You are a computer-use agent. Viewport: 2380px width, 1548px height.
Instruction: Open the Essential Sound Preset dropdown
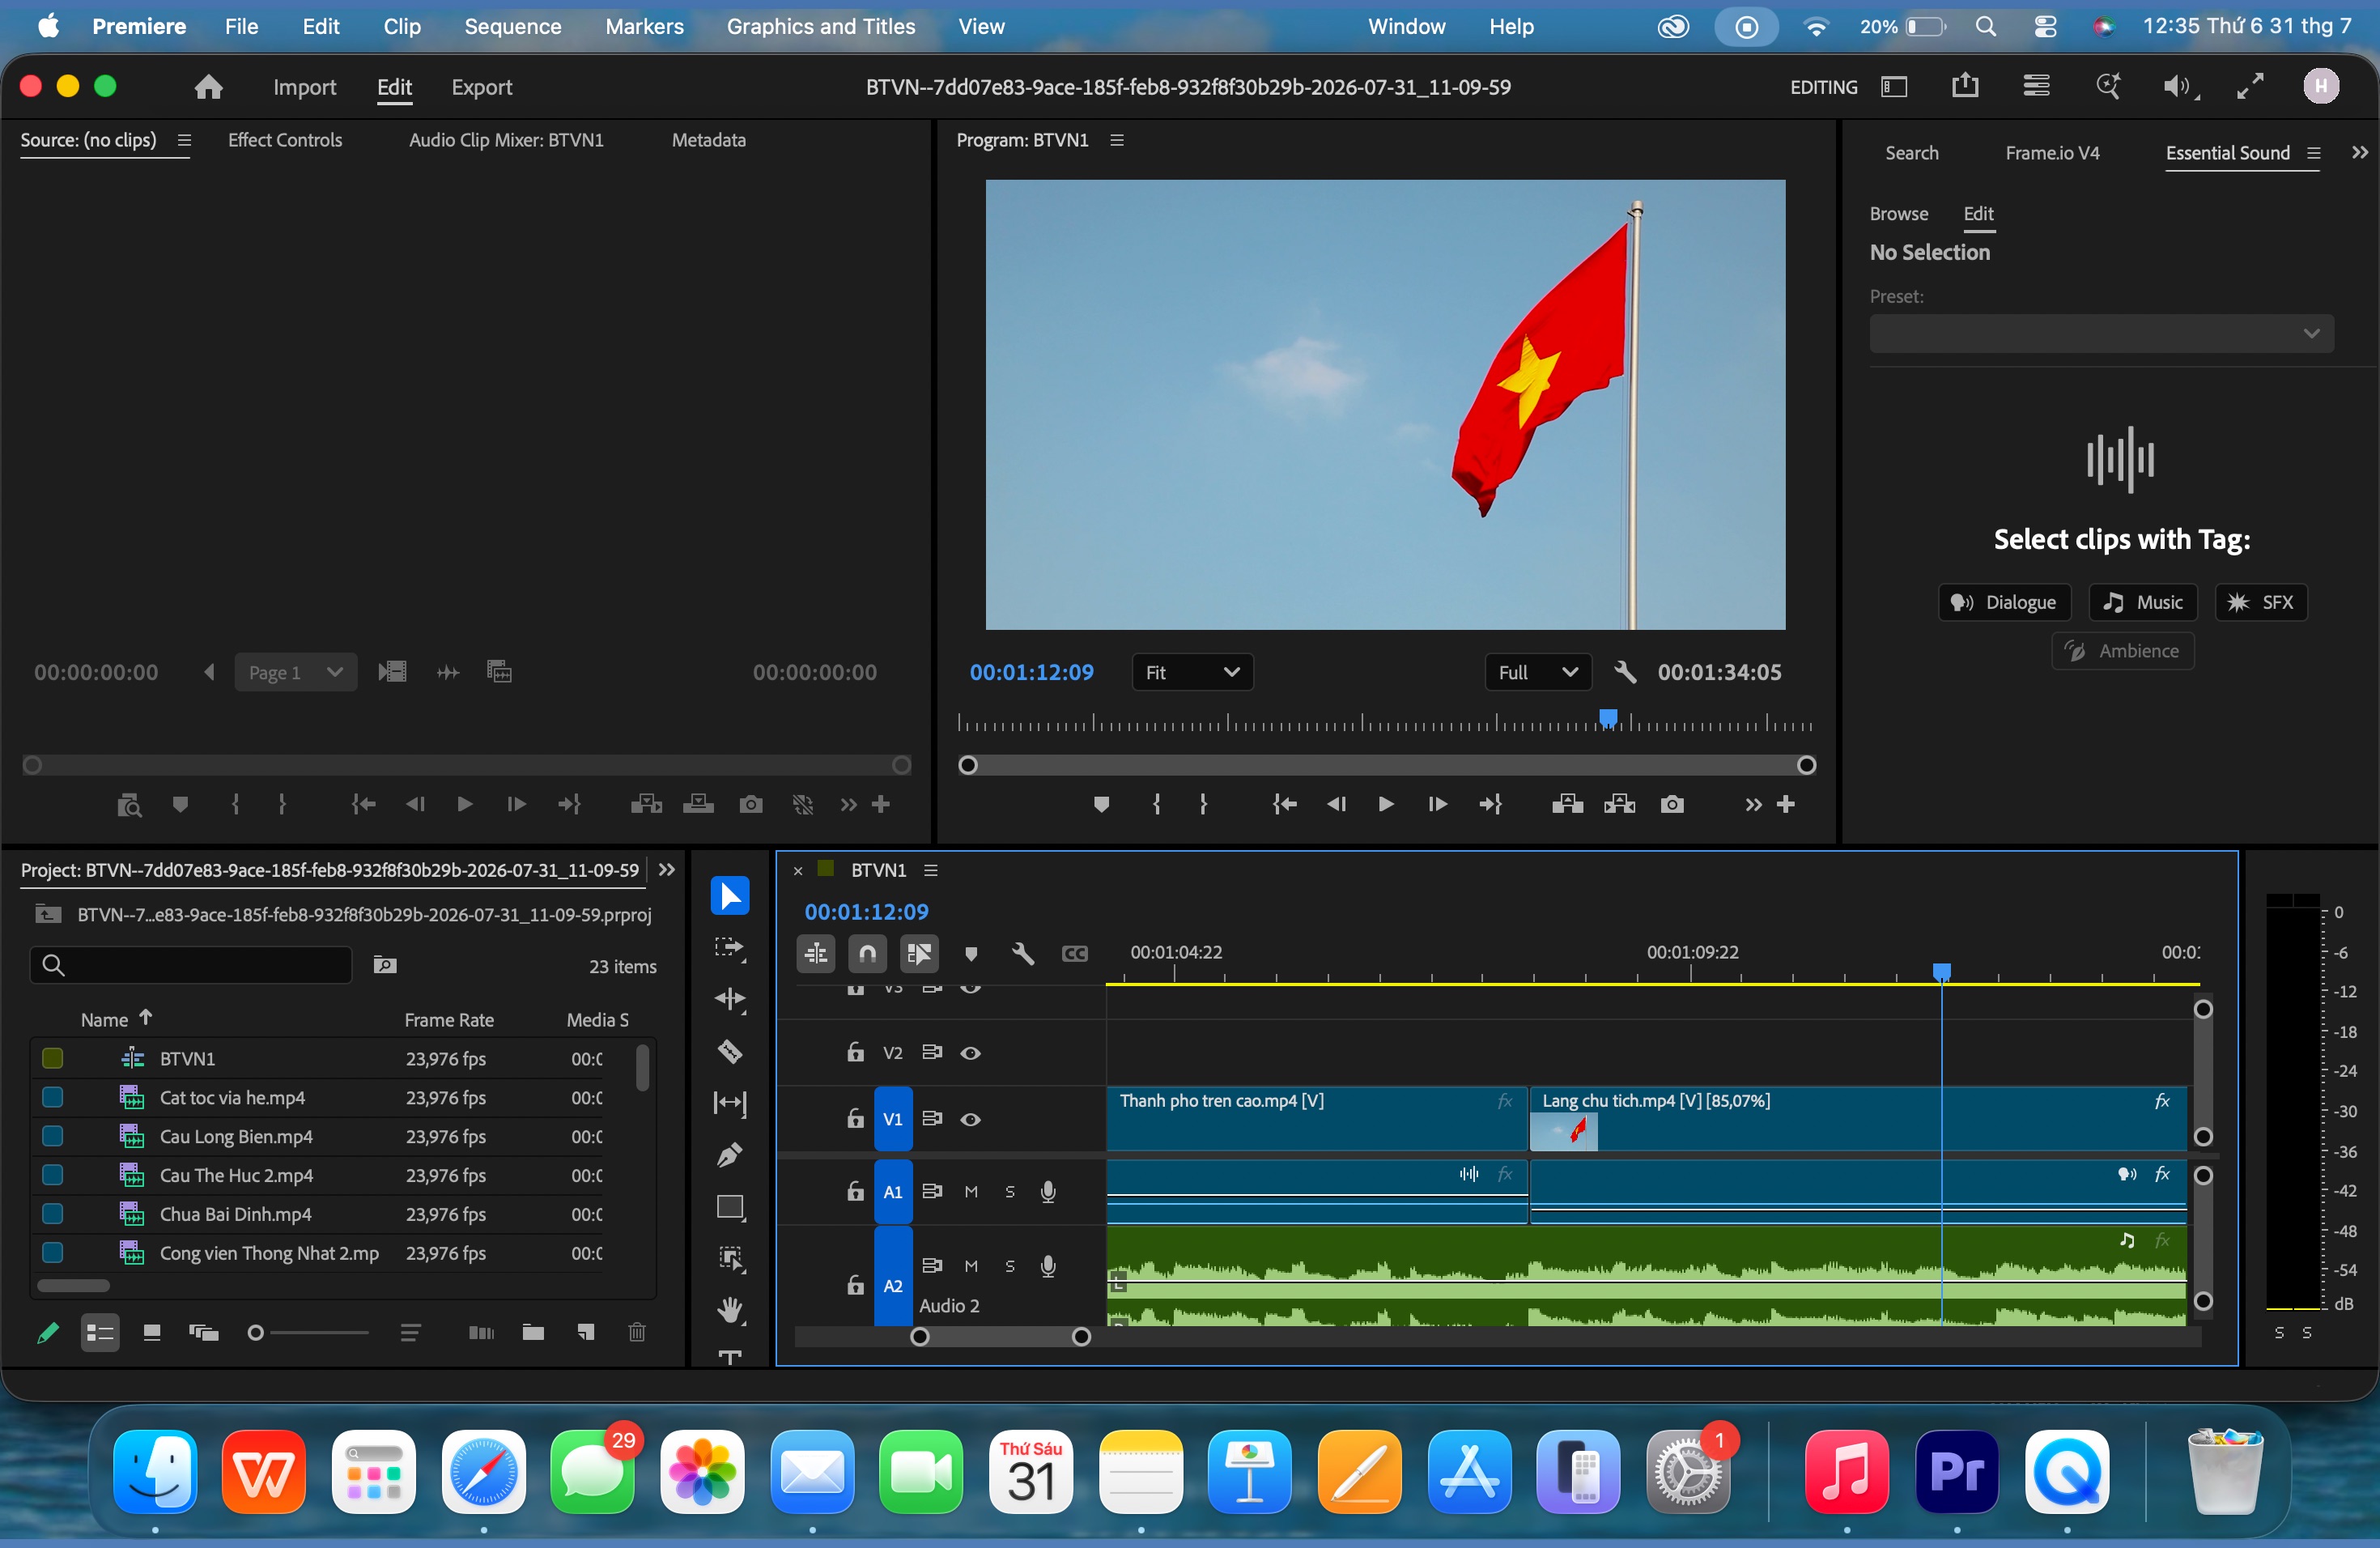point(2101,333)
